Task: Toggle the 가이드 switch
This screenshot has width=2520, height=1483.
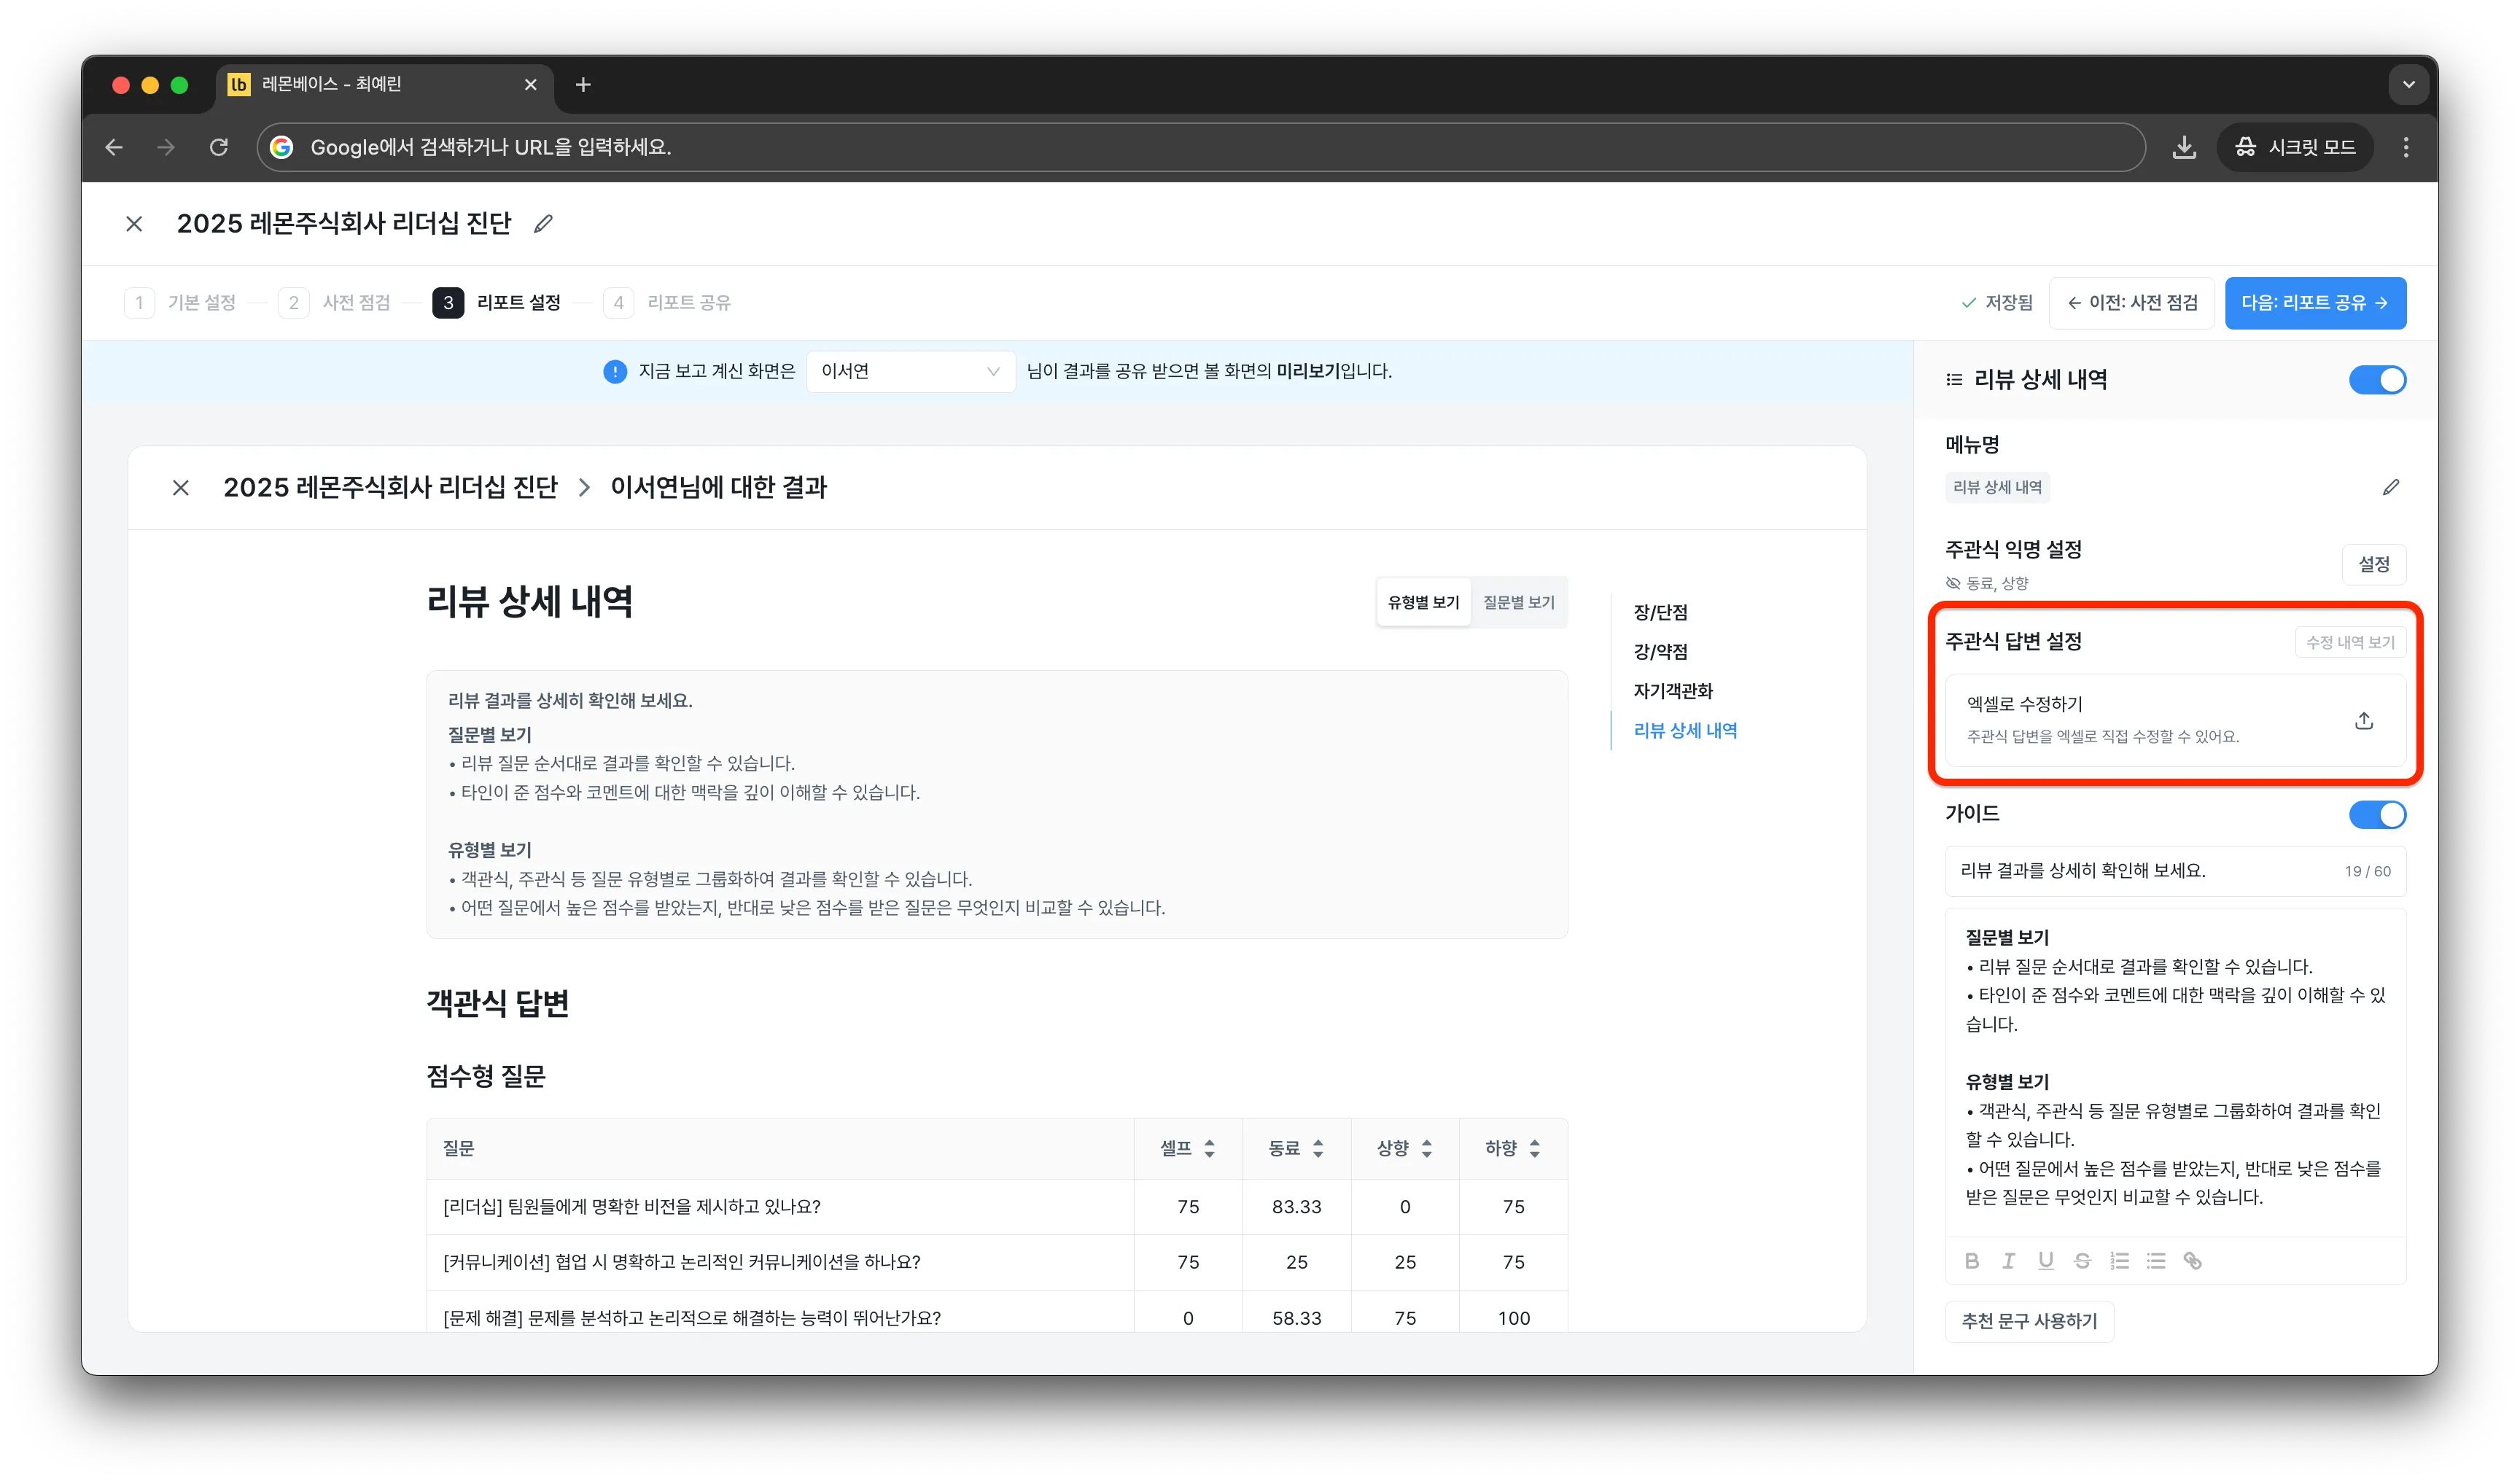Action: point(2377,815)
